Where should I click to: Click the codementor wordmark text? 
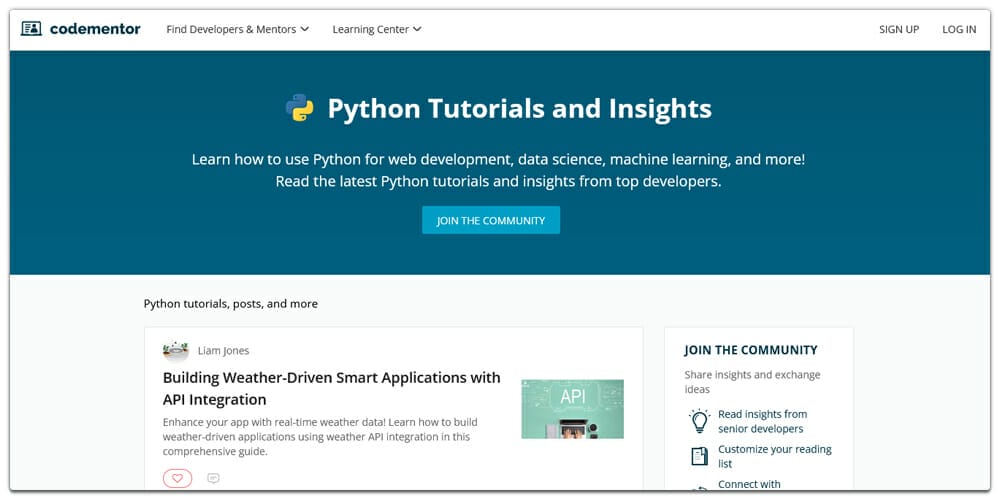tap(95, 29)
